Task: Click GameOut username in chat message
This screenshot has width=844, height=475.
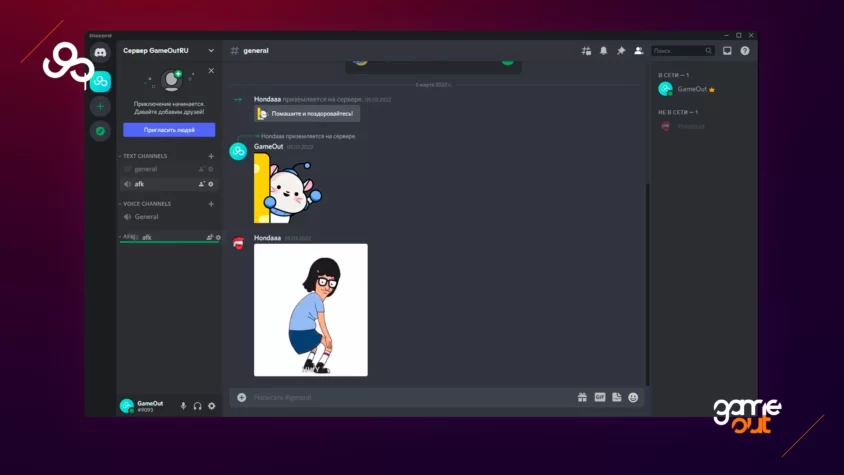Action: pyautogui.click(x=269, y=146)
